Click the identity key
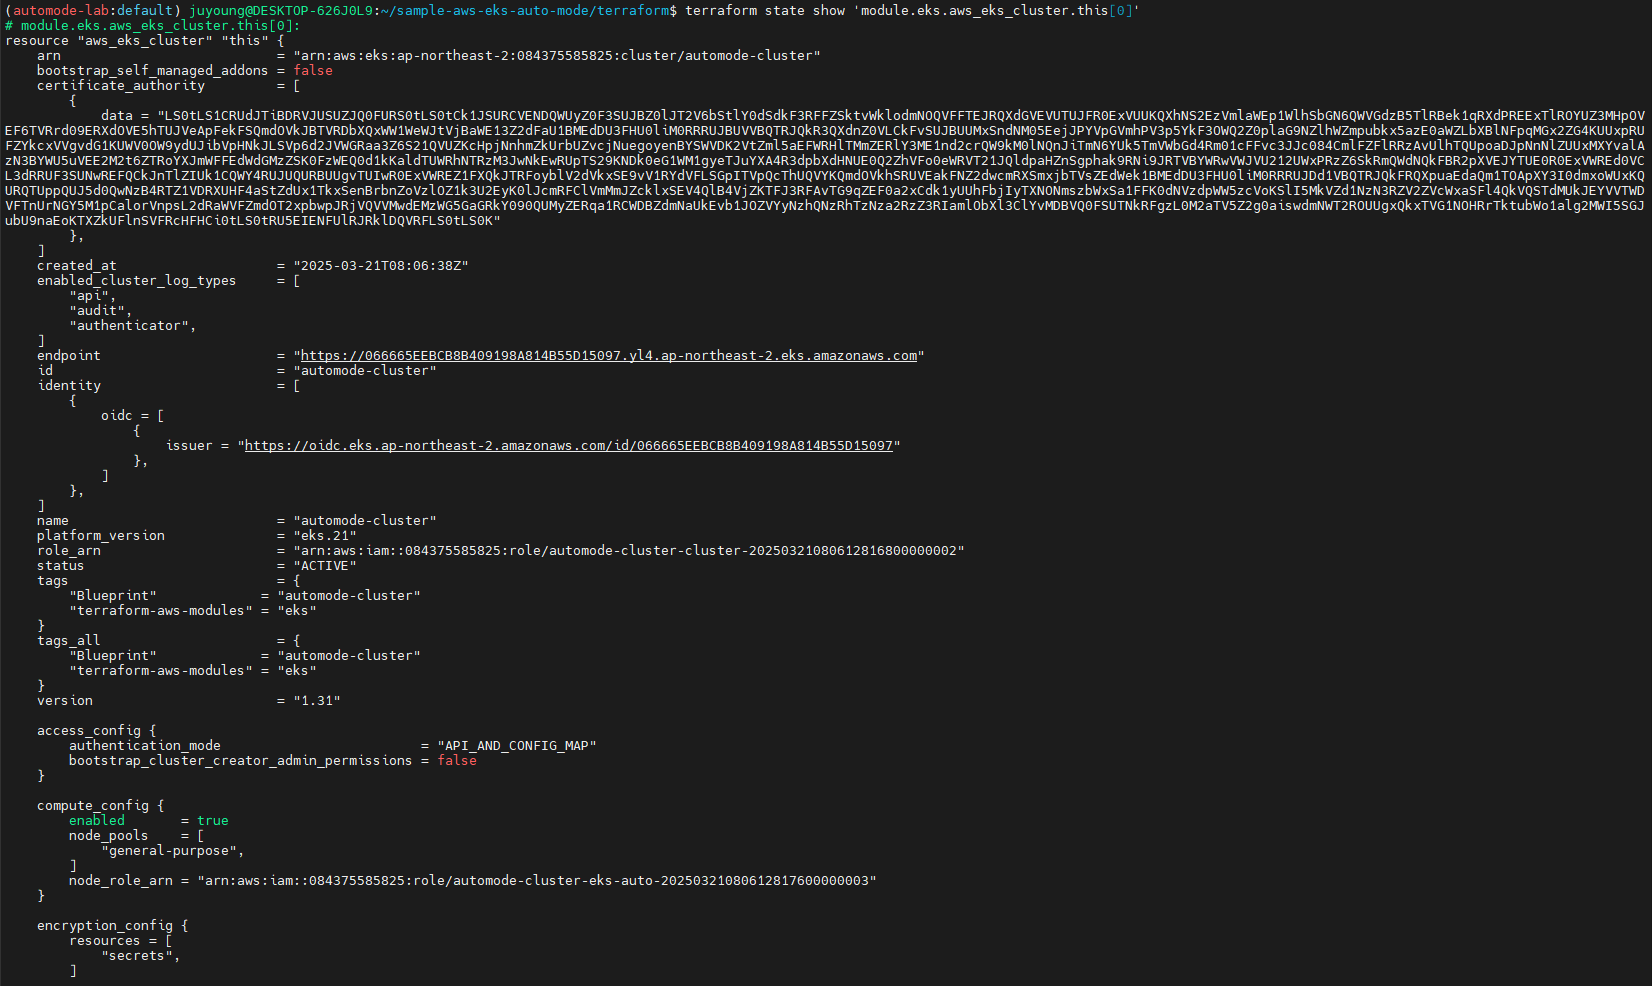 pyautogui.click(x=69, y=386)
